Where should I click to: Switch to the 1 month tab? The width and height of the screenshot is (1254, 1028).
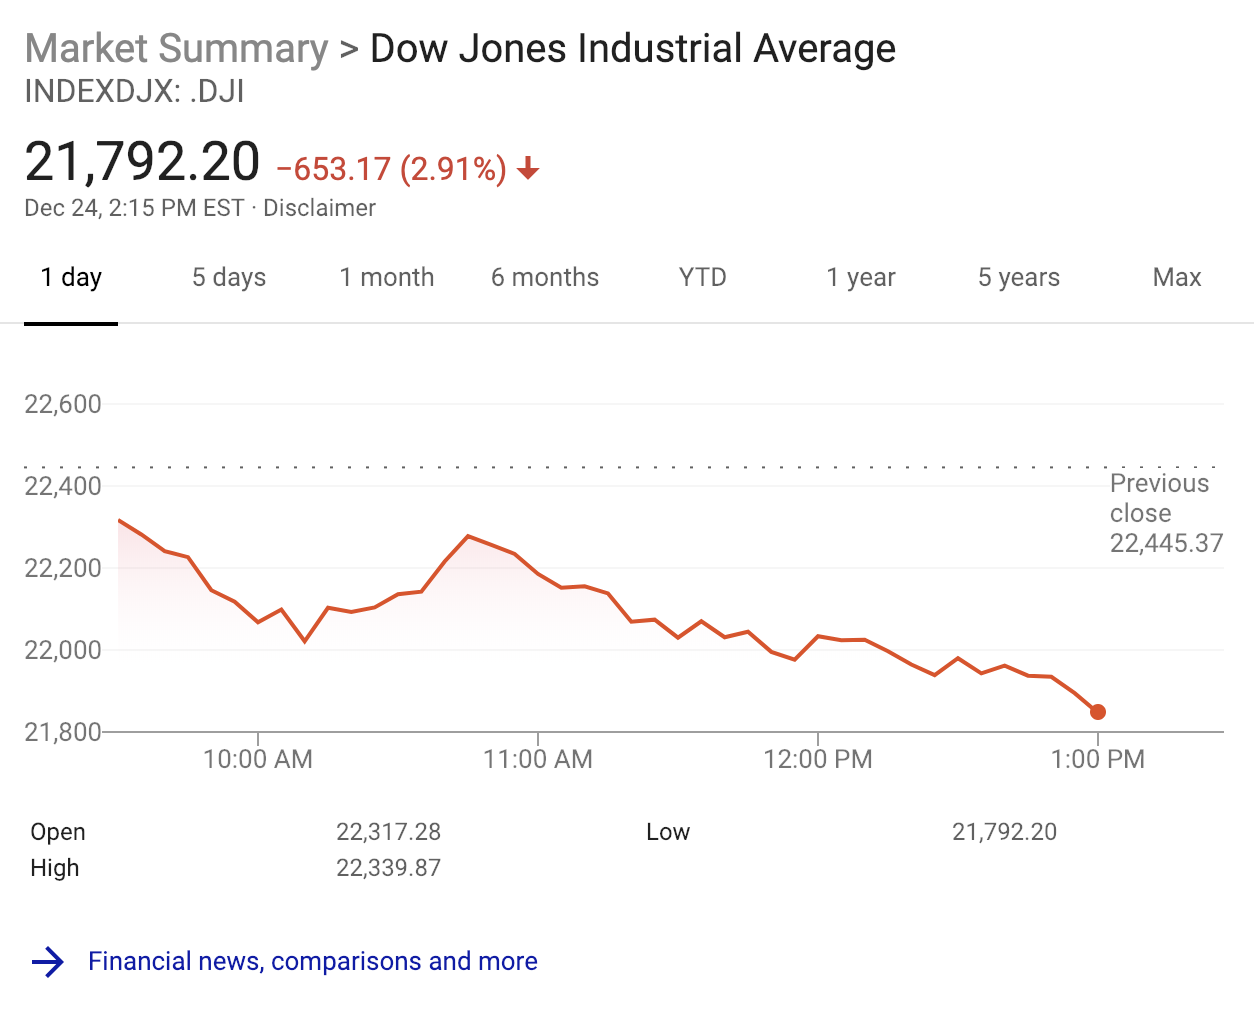pos(387,278)
